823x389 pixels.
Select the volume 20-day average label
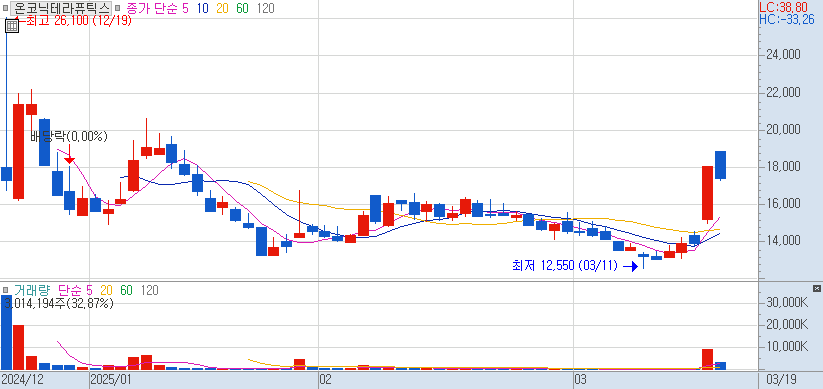[x=106, y=290]
